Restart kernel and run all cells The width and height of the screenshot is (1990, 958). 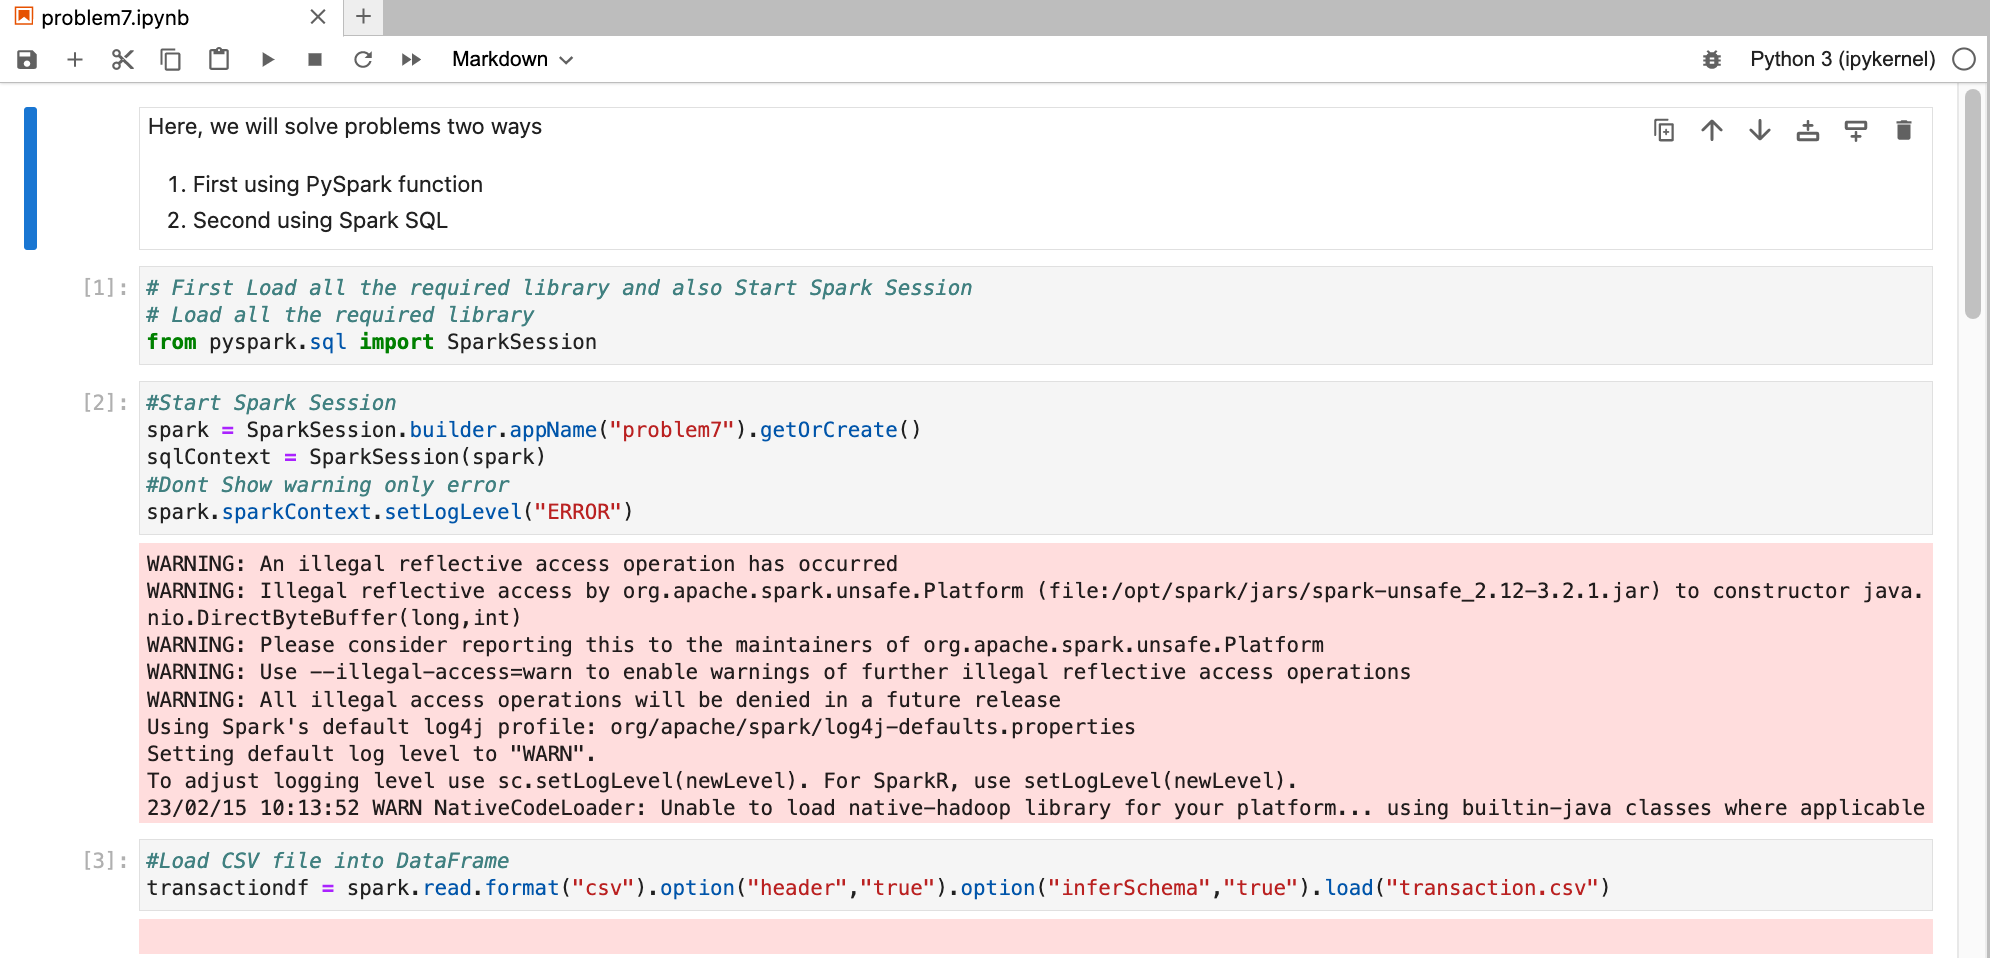pos(411,60)
